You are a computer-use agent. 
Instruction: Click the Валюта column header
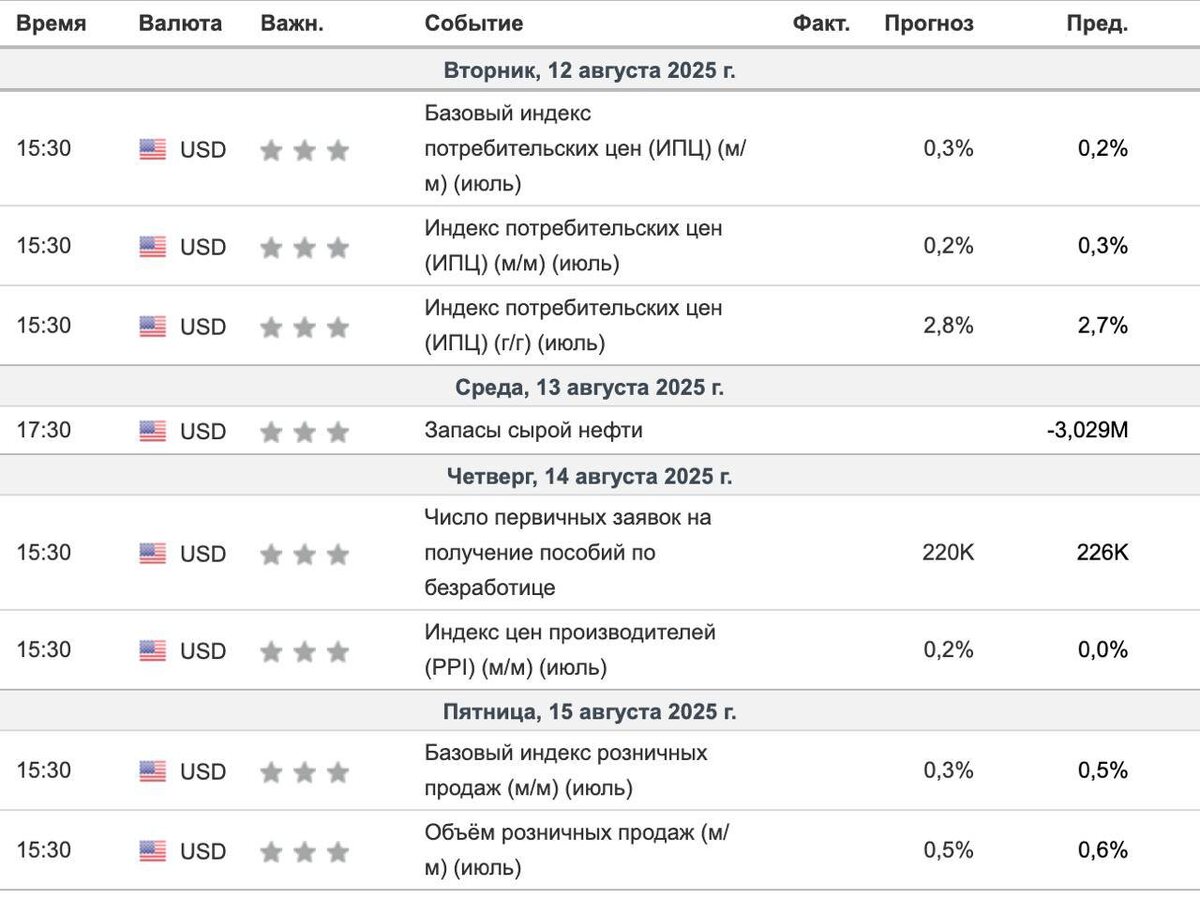(180, 24)
